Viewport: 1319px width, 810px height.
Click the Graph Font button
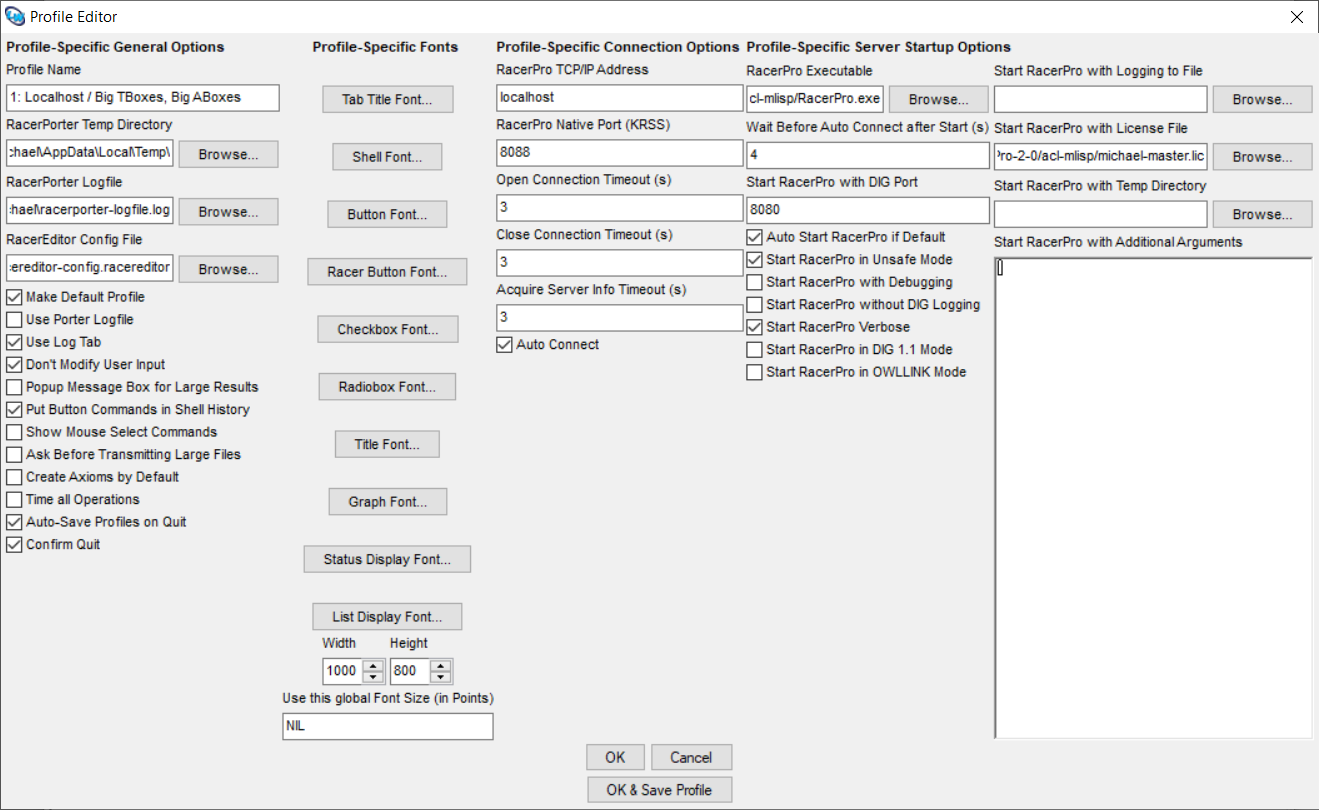pos(388,502)
